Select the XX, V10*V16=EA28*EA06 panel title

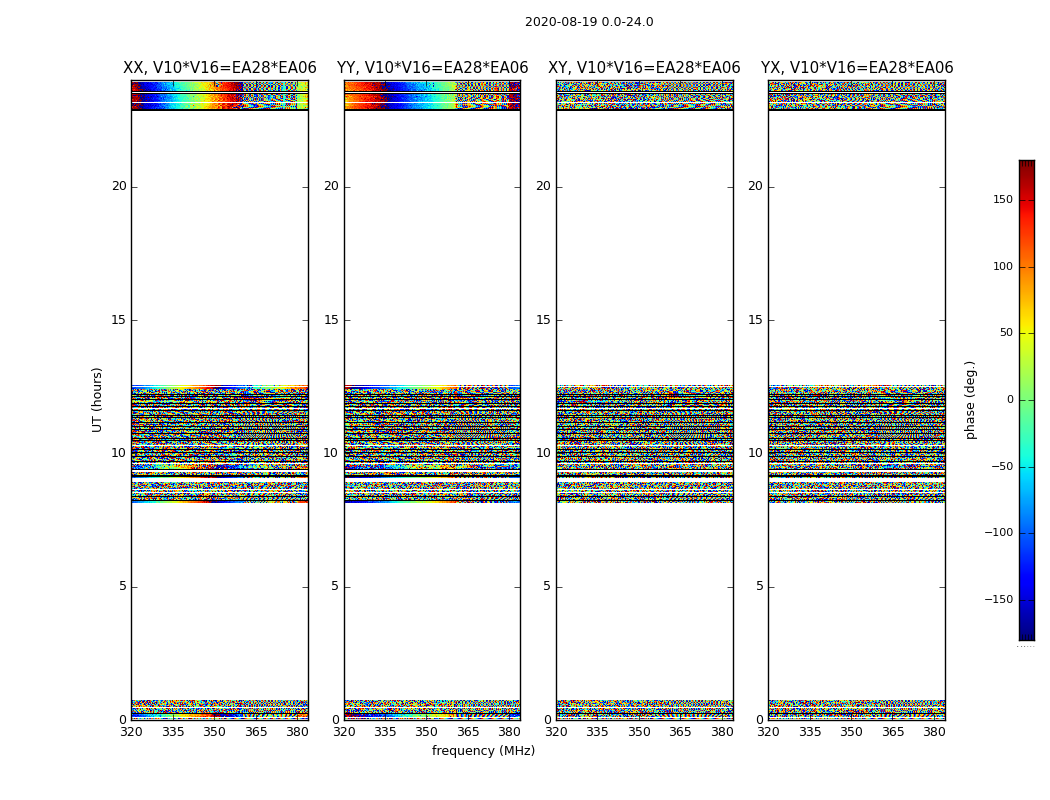click(x=220, y=68)
